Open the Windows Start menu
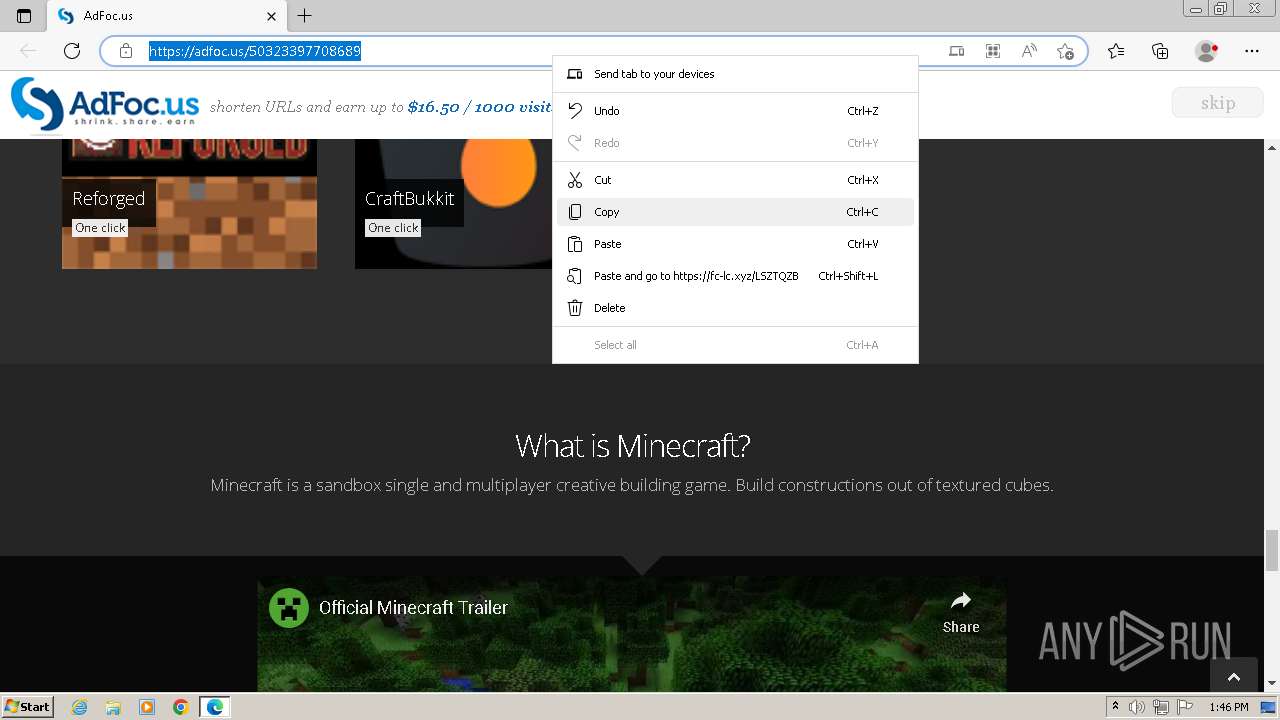1280x720 pixels. (28, 707)
